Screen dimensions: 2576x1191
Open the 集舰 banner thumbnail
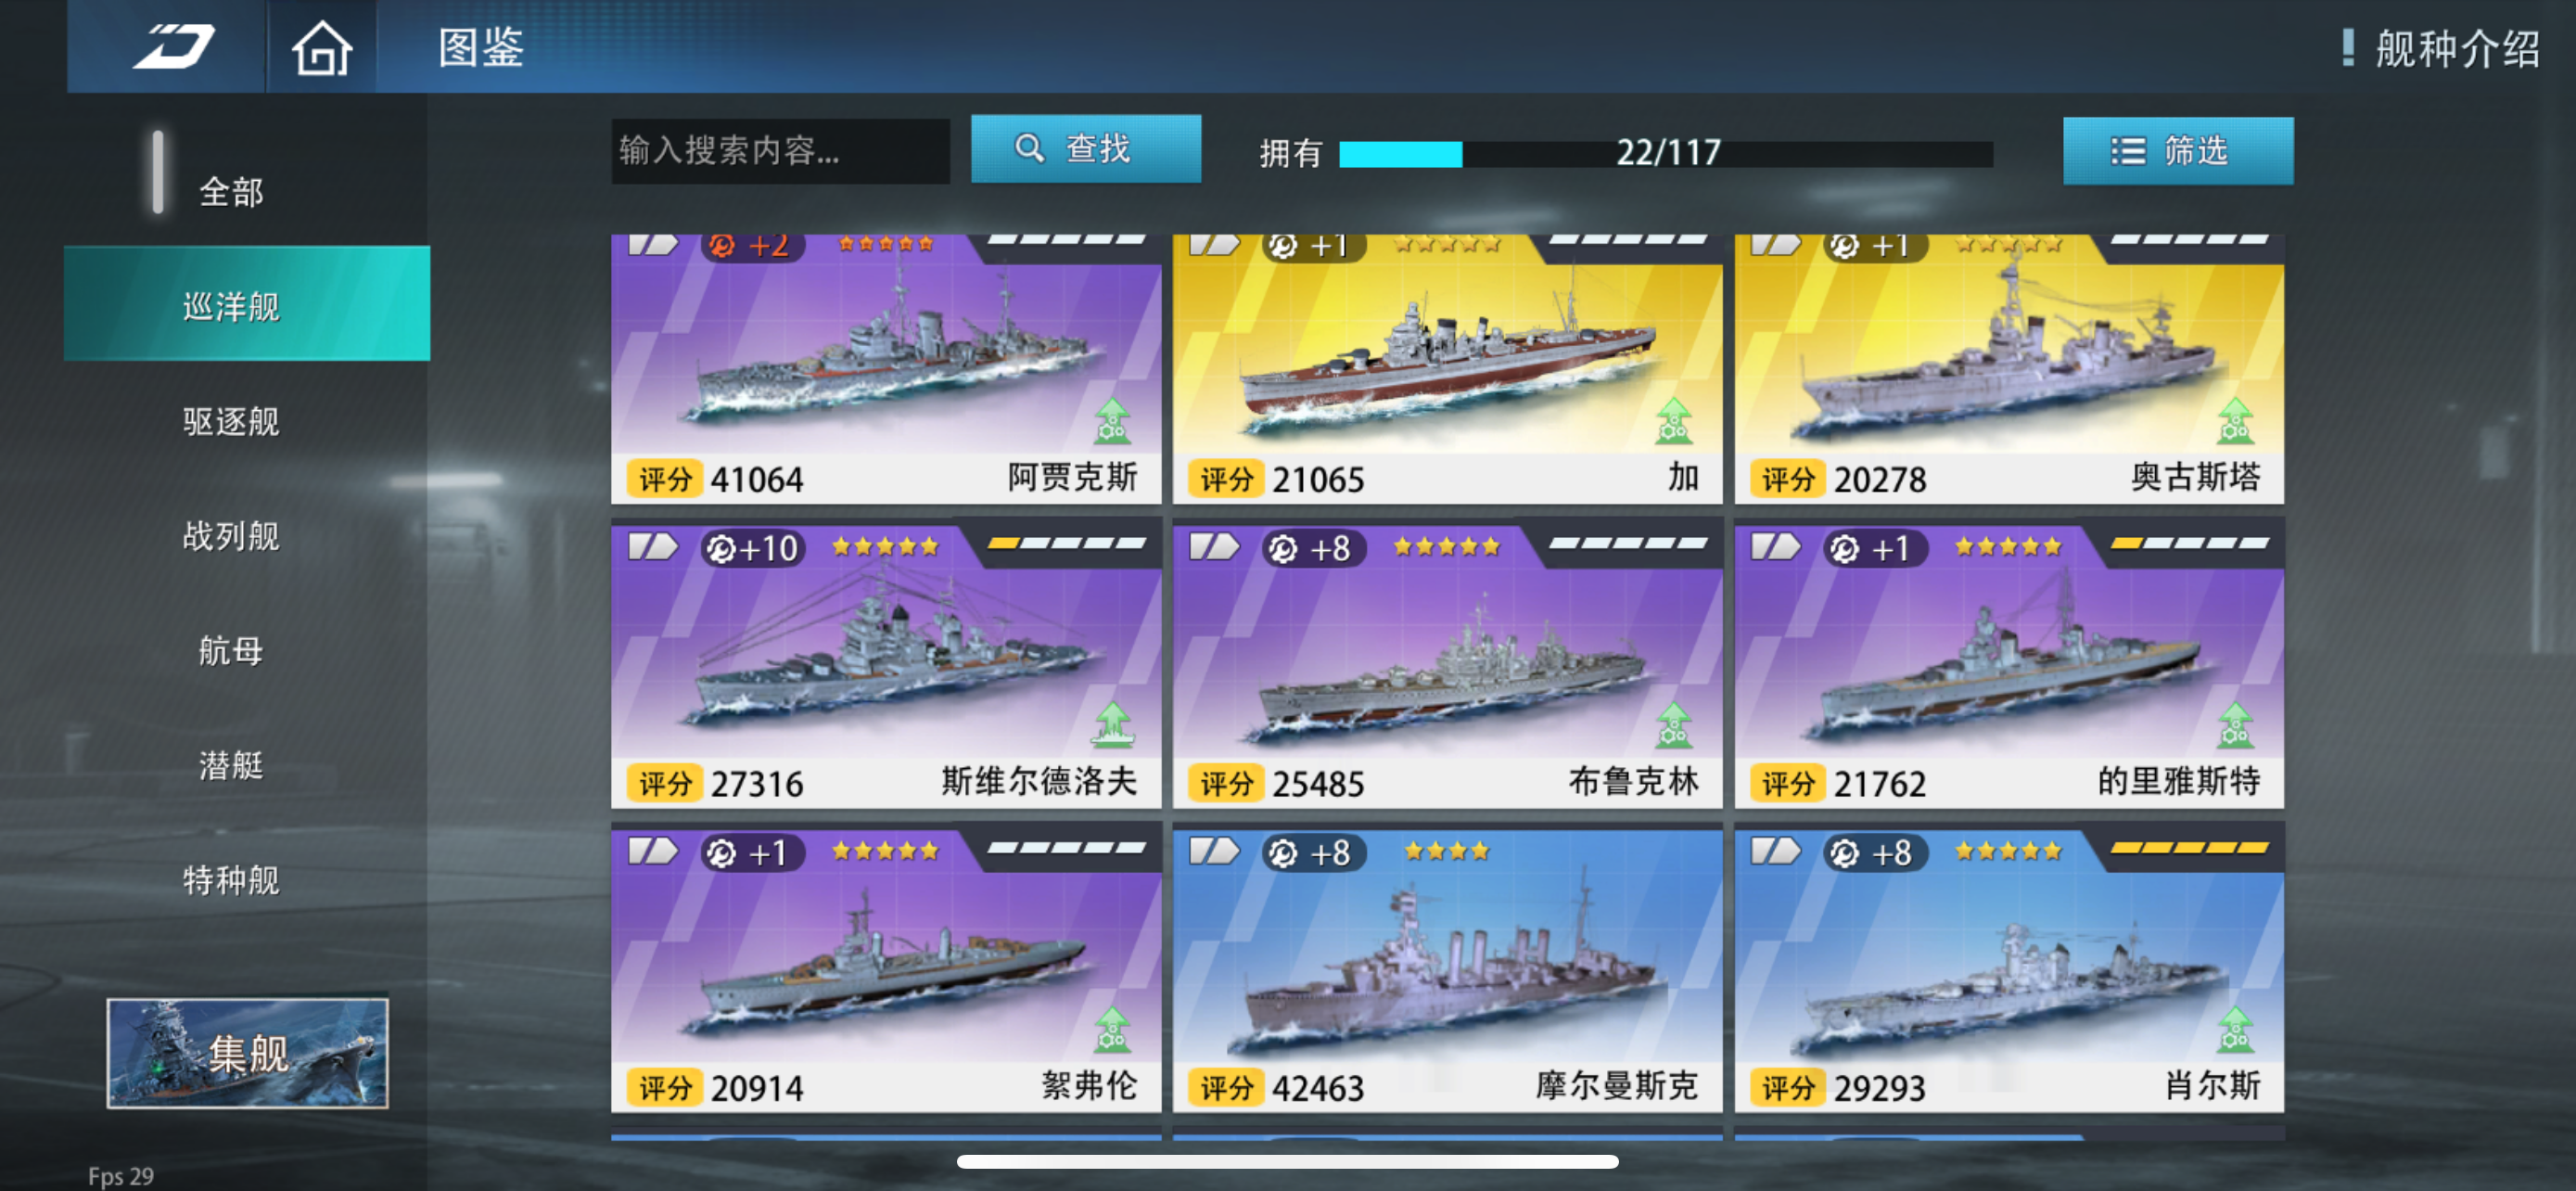[248, 1052]
